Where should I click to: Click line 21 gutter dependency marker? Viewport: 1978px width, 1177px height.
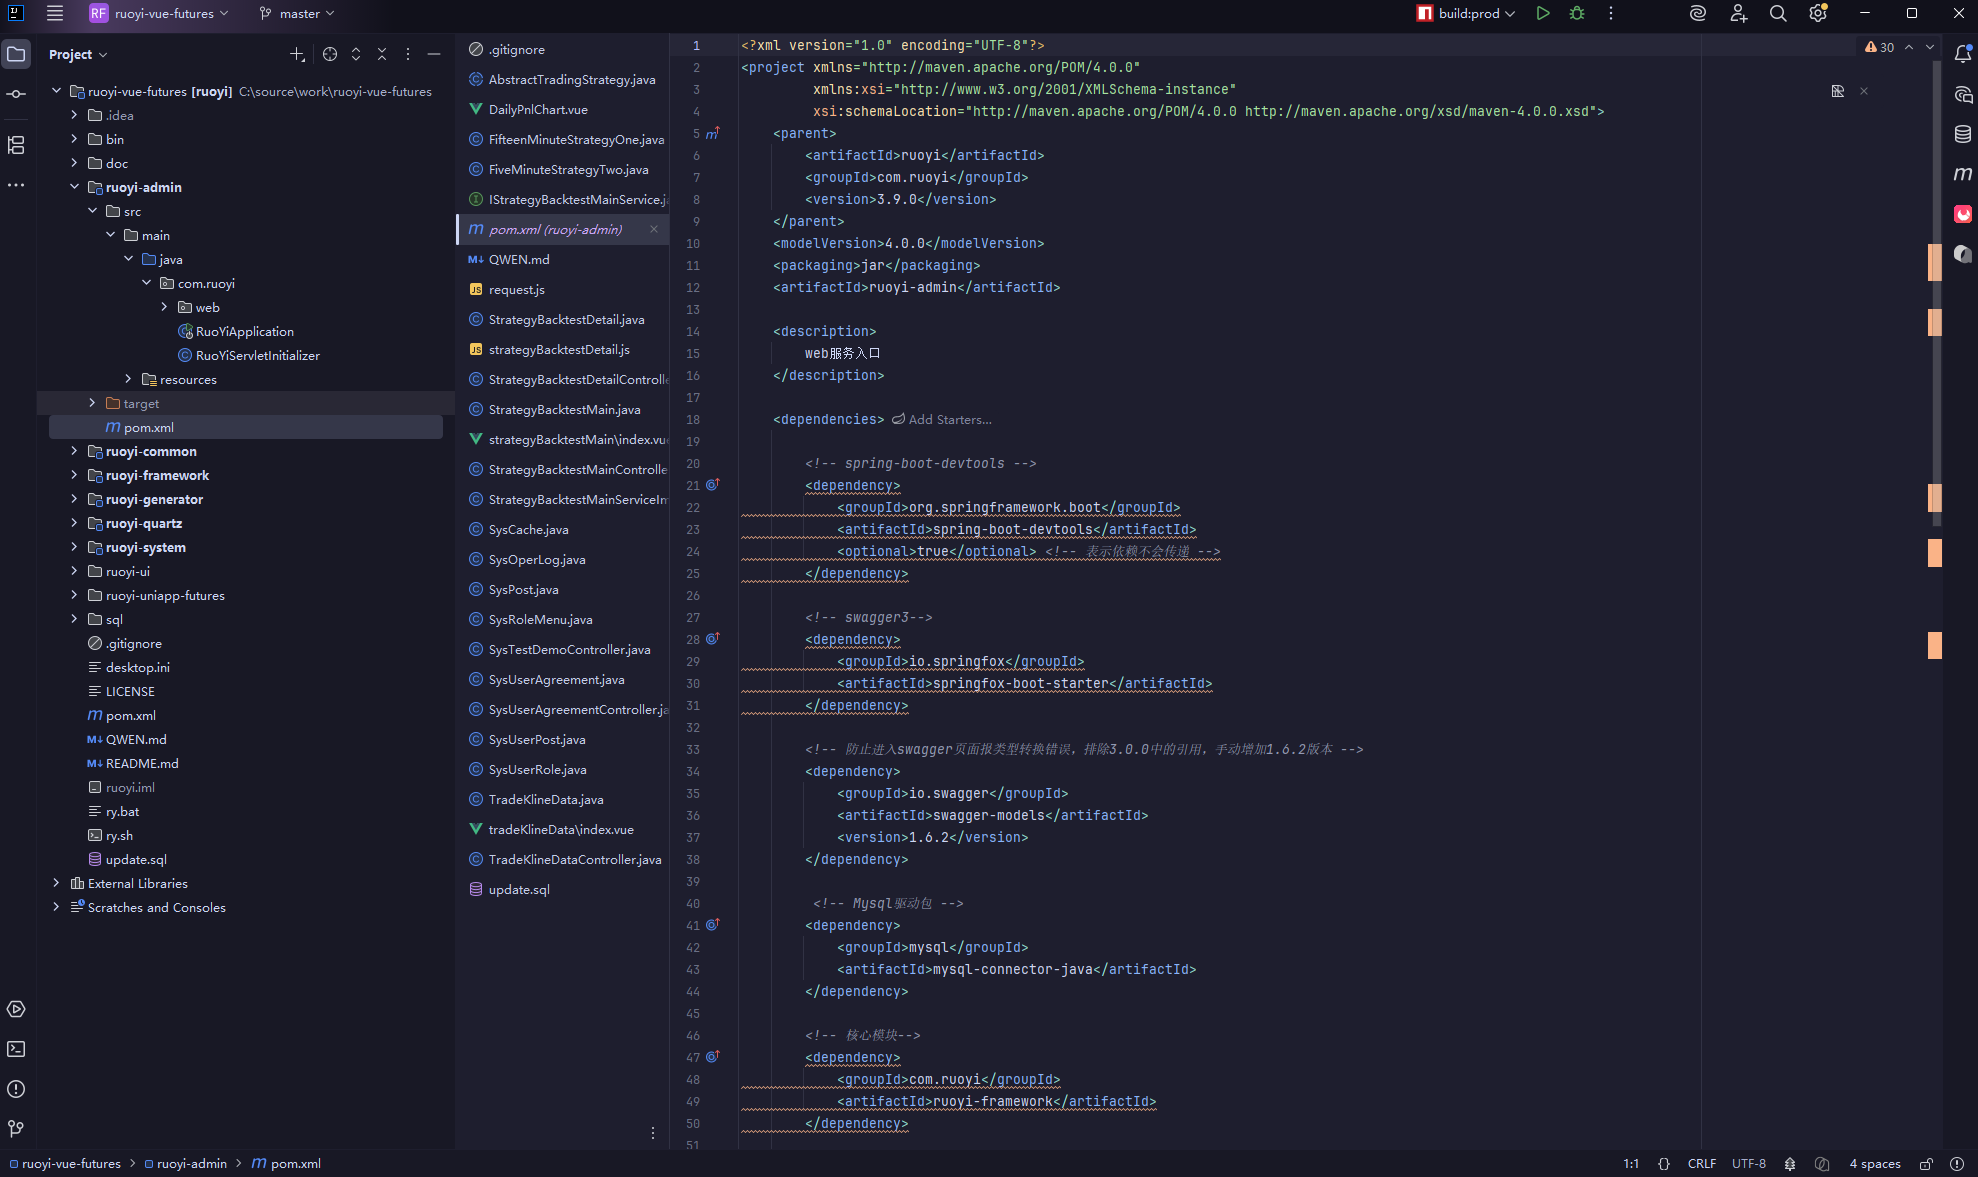pos(713,485)
